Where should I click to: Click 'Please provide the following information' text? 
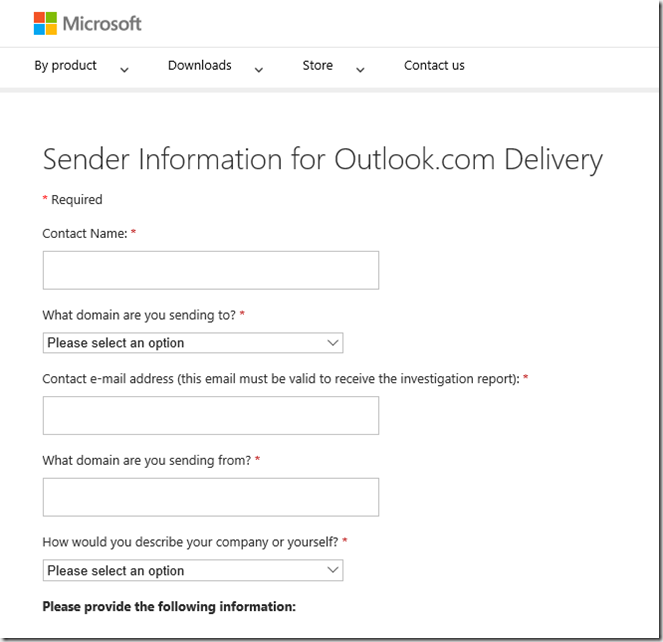pos(169,607)
